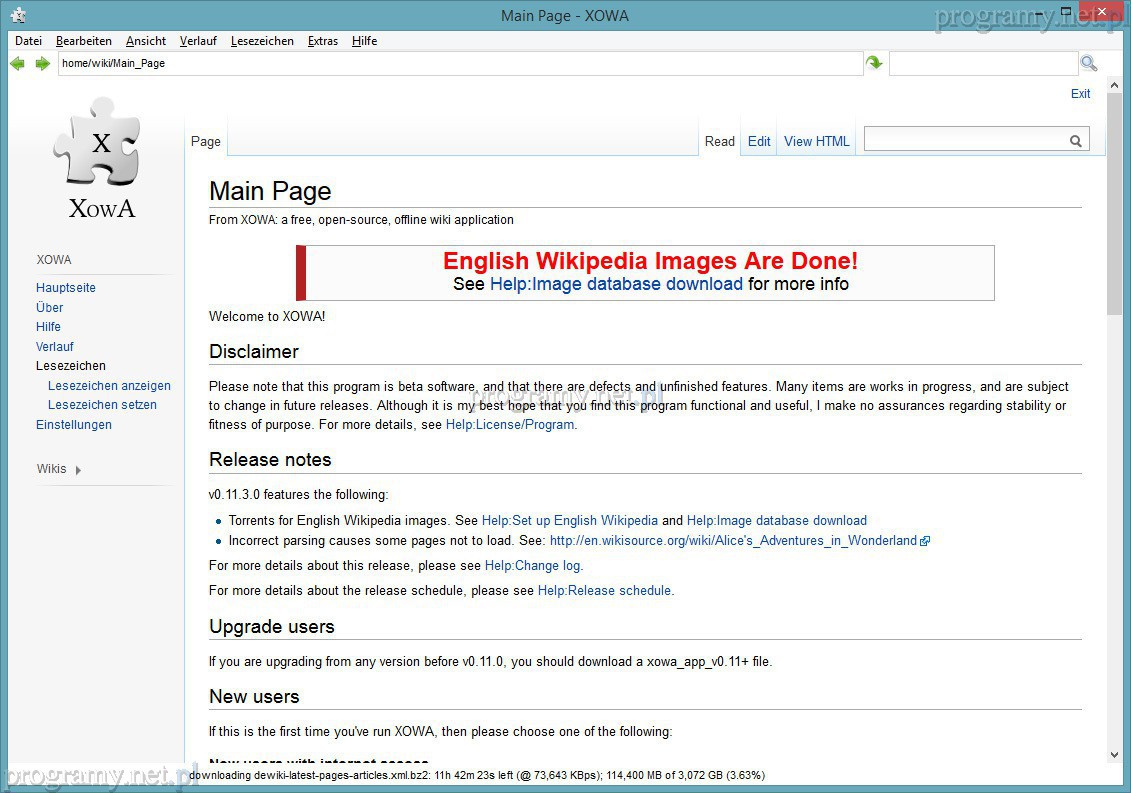Click Lesezeichen anzeigen in the sidebar

pyautogui.click(x=109, y=385)
